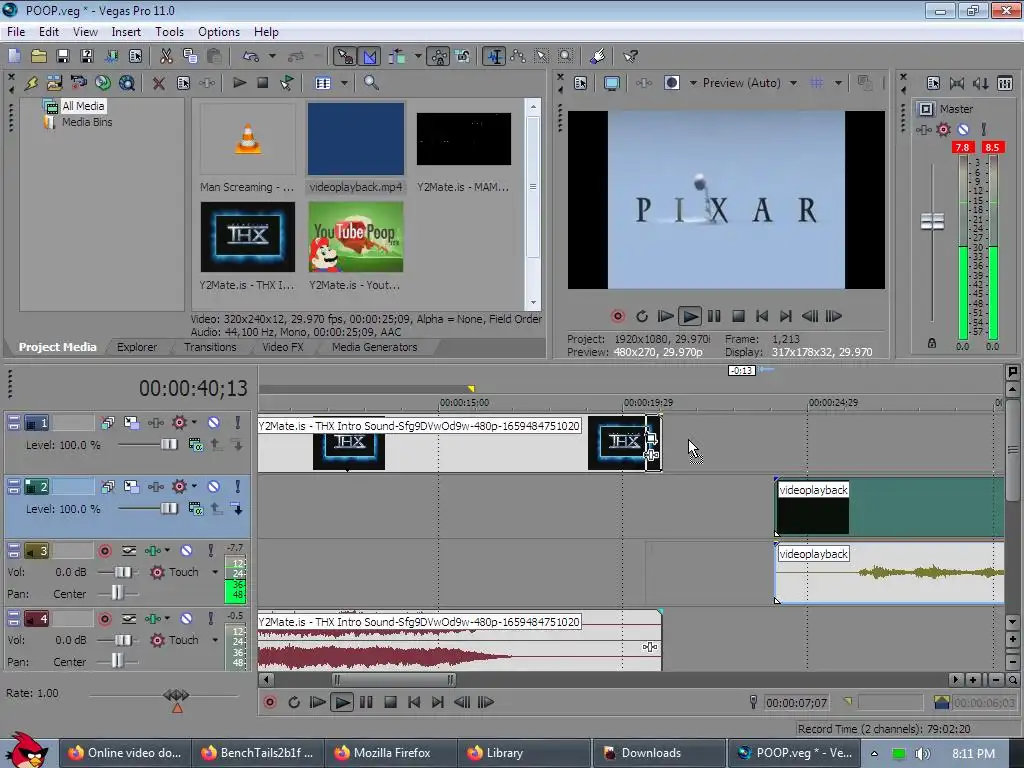Image resolution: width=1024 pixels, height=768 pixels.
Task: Search the media bins with the magnifier icon
Action: click(371, 83)
